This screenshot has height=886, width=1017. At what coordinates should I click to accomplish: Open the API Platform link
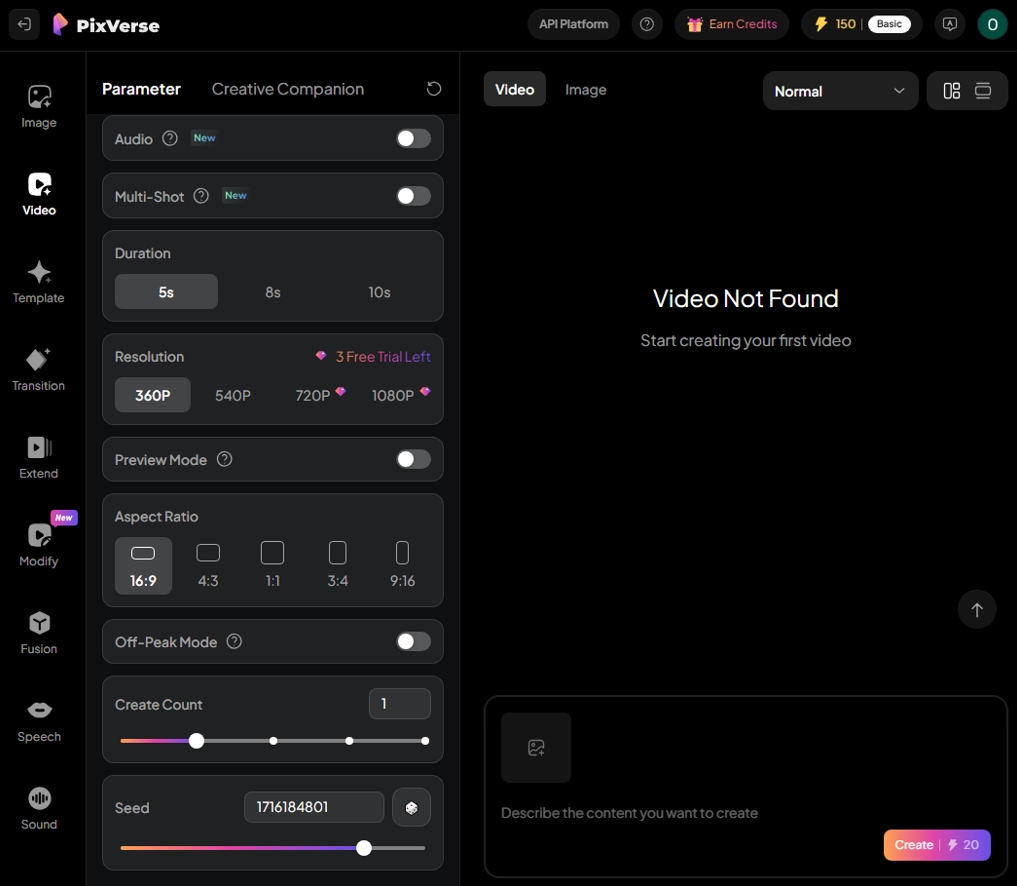(x=573, y=25)
